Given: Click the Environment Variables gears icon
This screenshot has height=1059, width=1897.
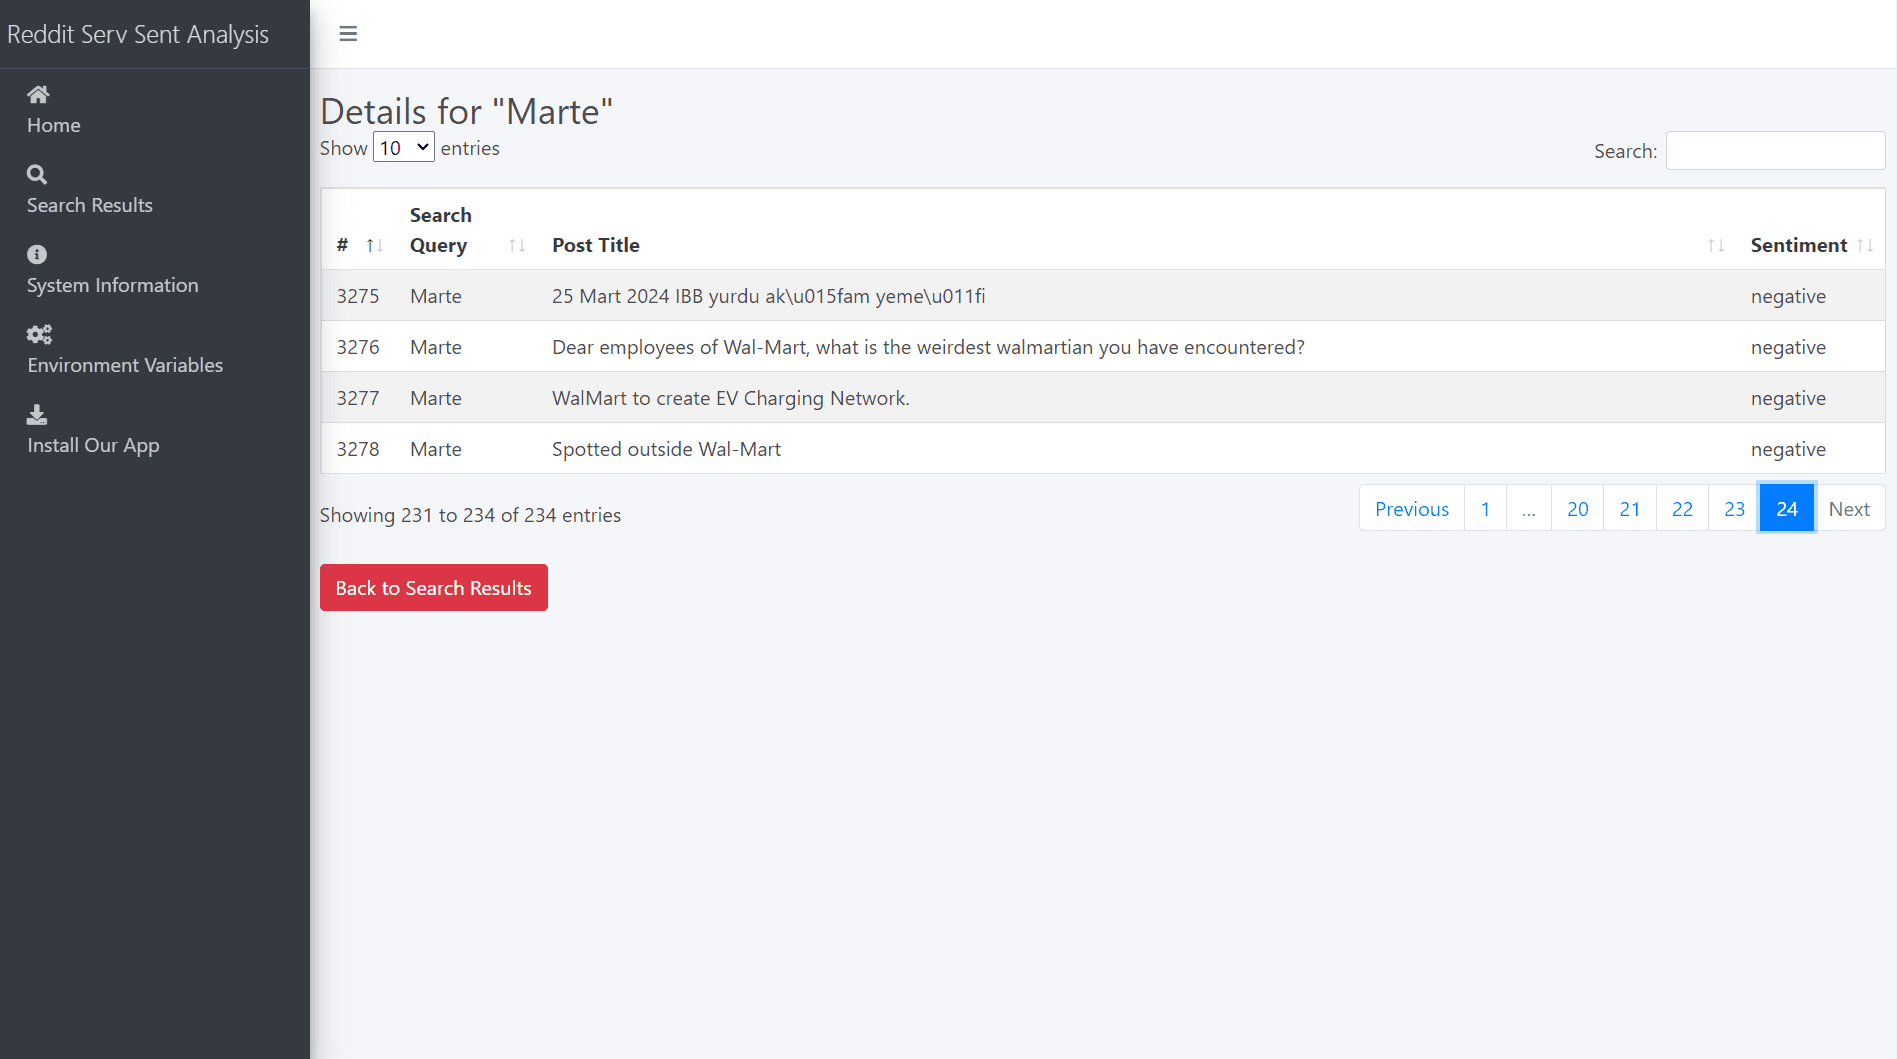Looking at the screenshot, I should point(39,335).
